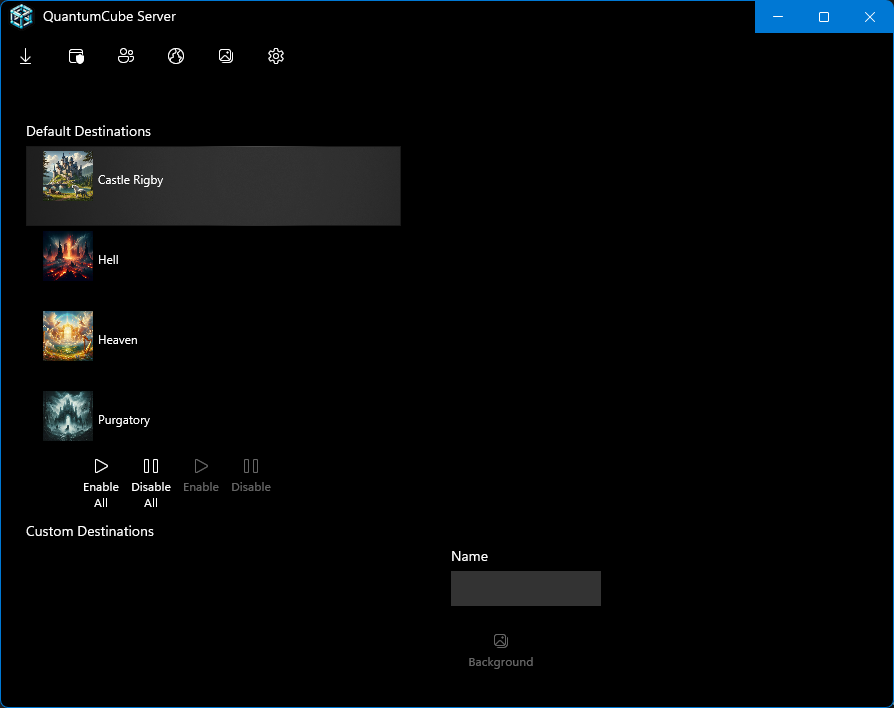
Task: Click the greyed-out Enable button
Action: pos(201,474)
